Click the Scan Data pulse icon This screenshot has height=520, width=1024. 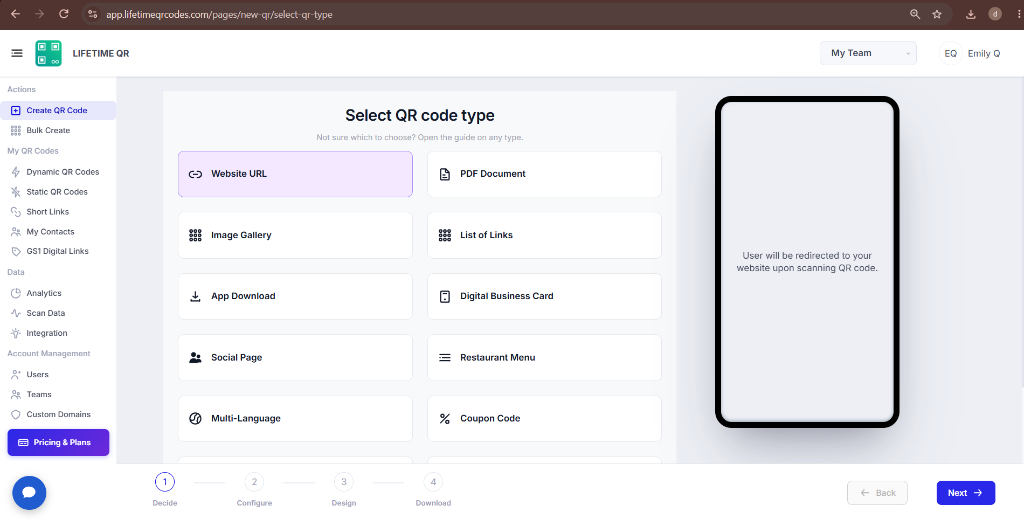(x=16, y=313)
